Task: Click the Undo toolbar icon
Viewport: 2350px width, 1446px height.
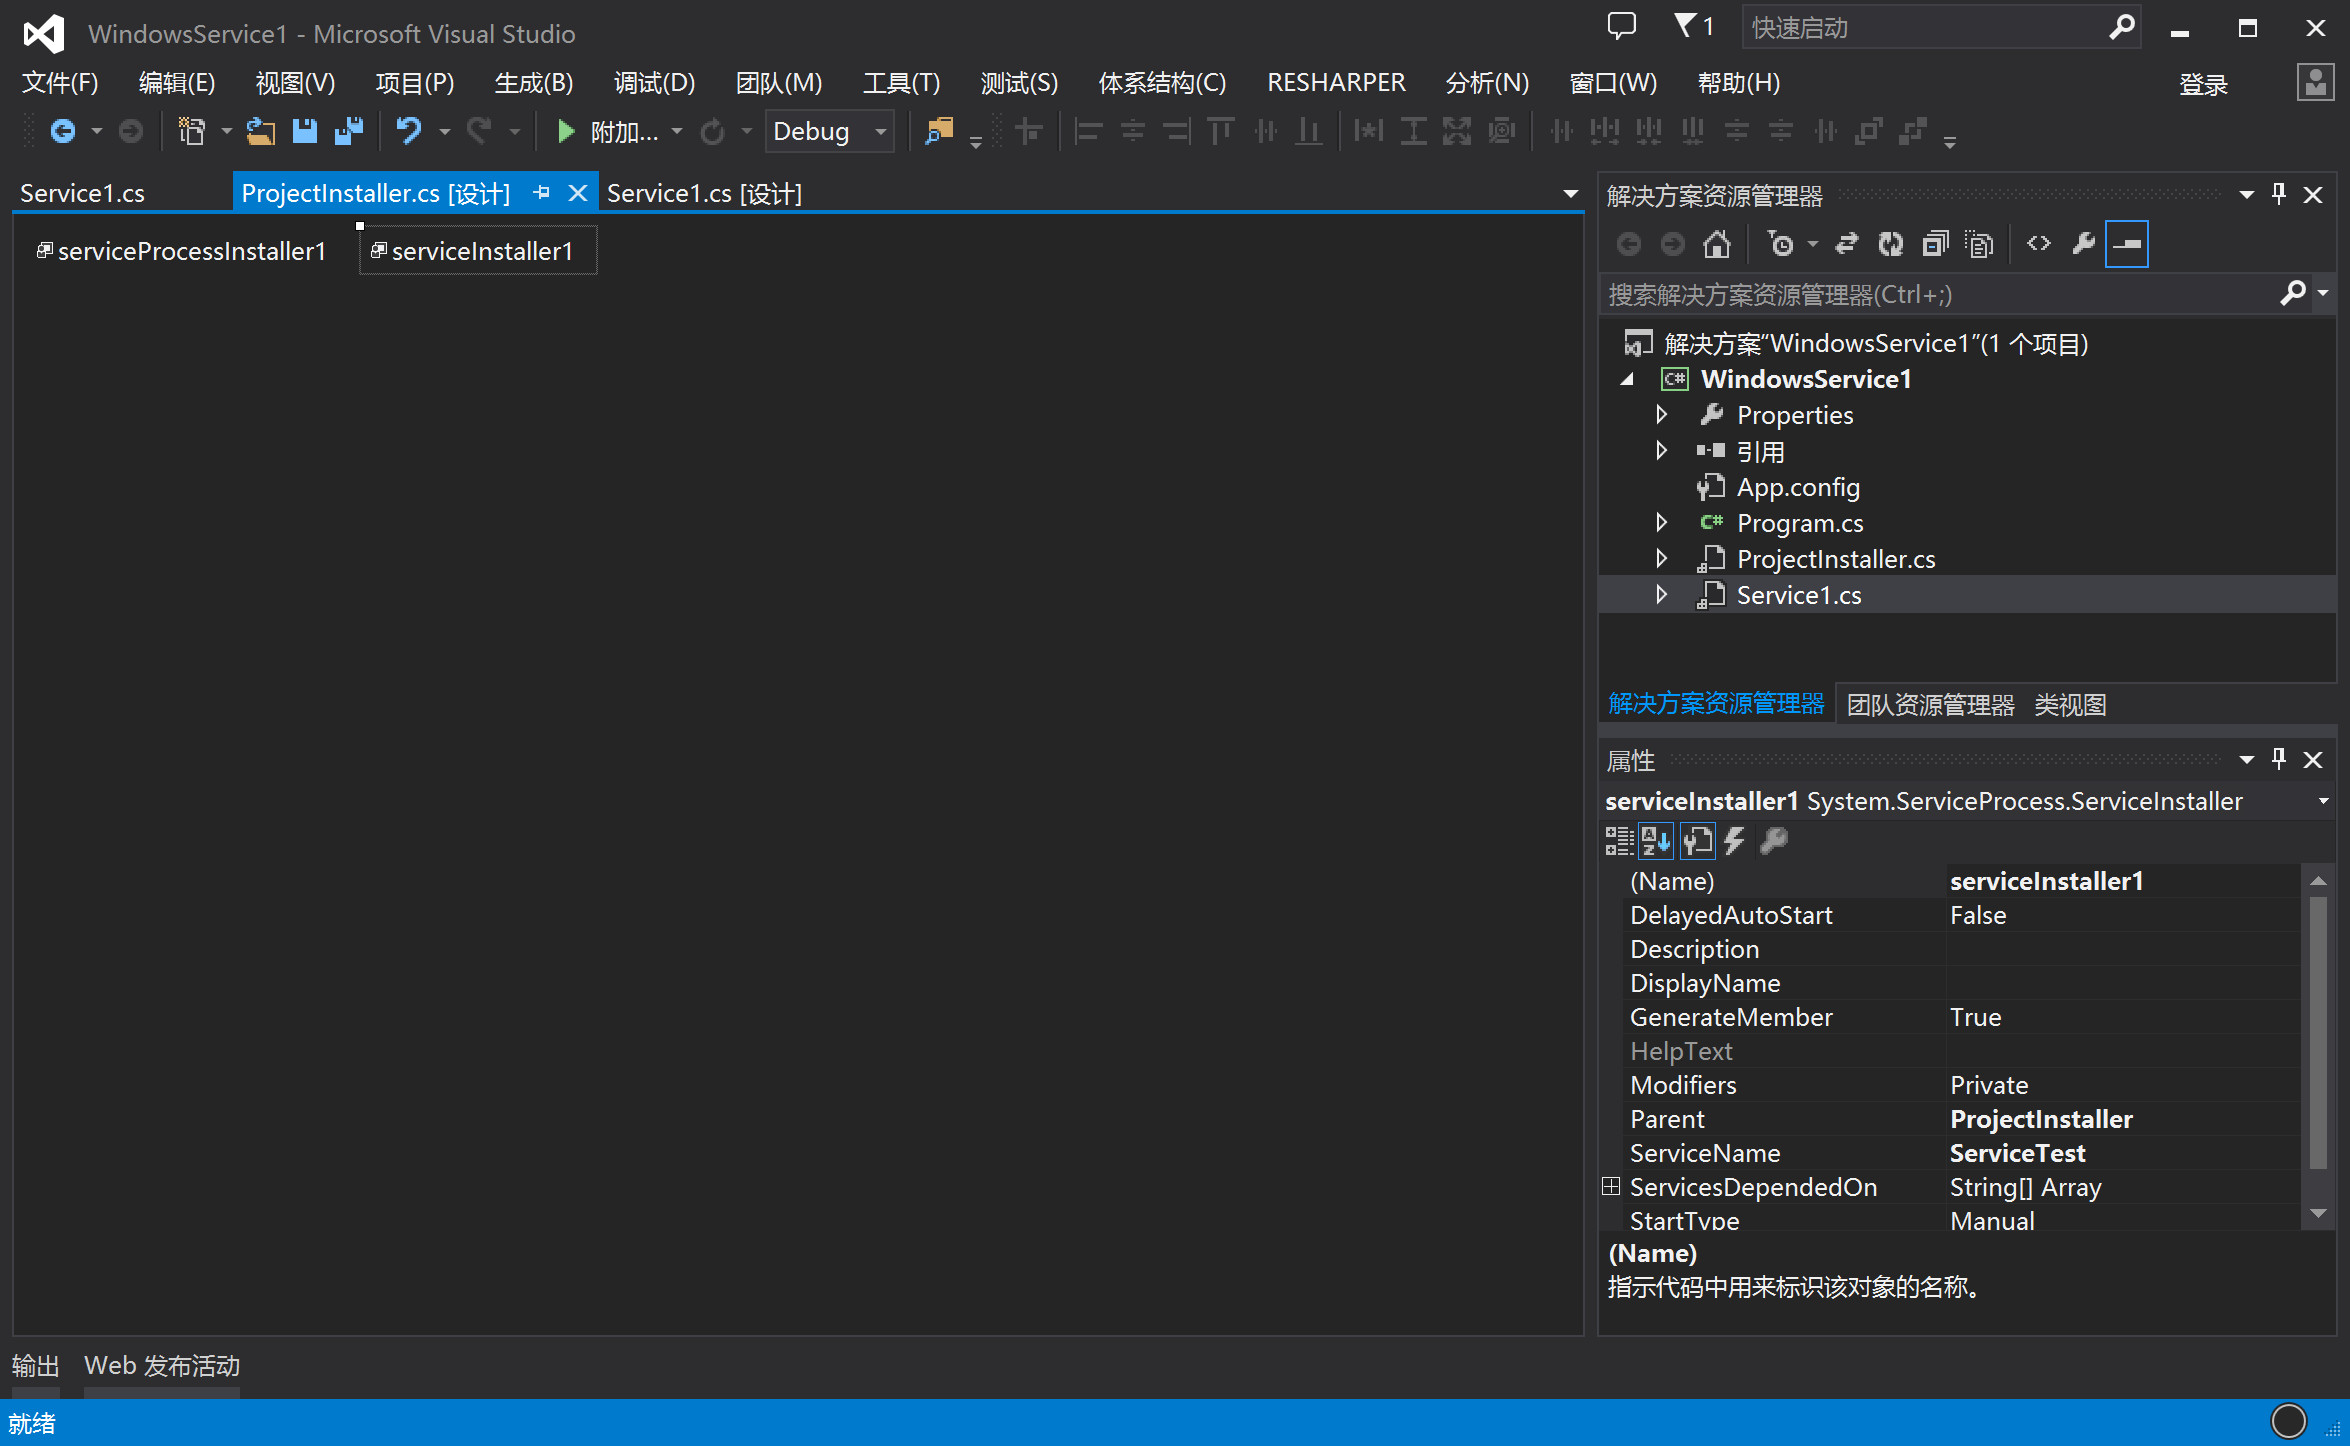Action: point(408,131)
